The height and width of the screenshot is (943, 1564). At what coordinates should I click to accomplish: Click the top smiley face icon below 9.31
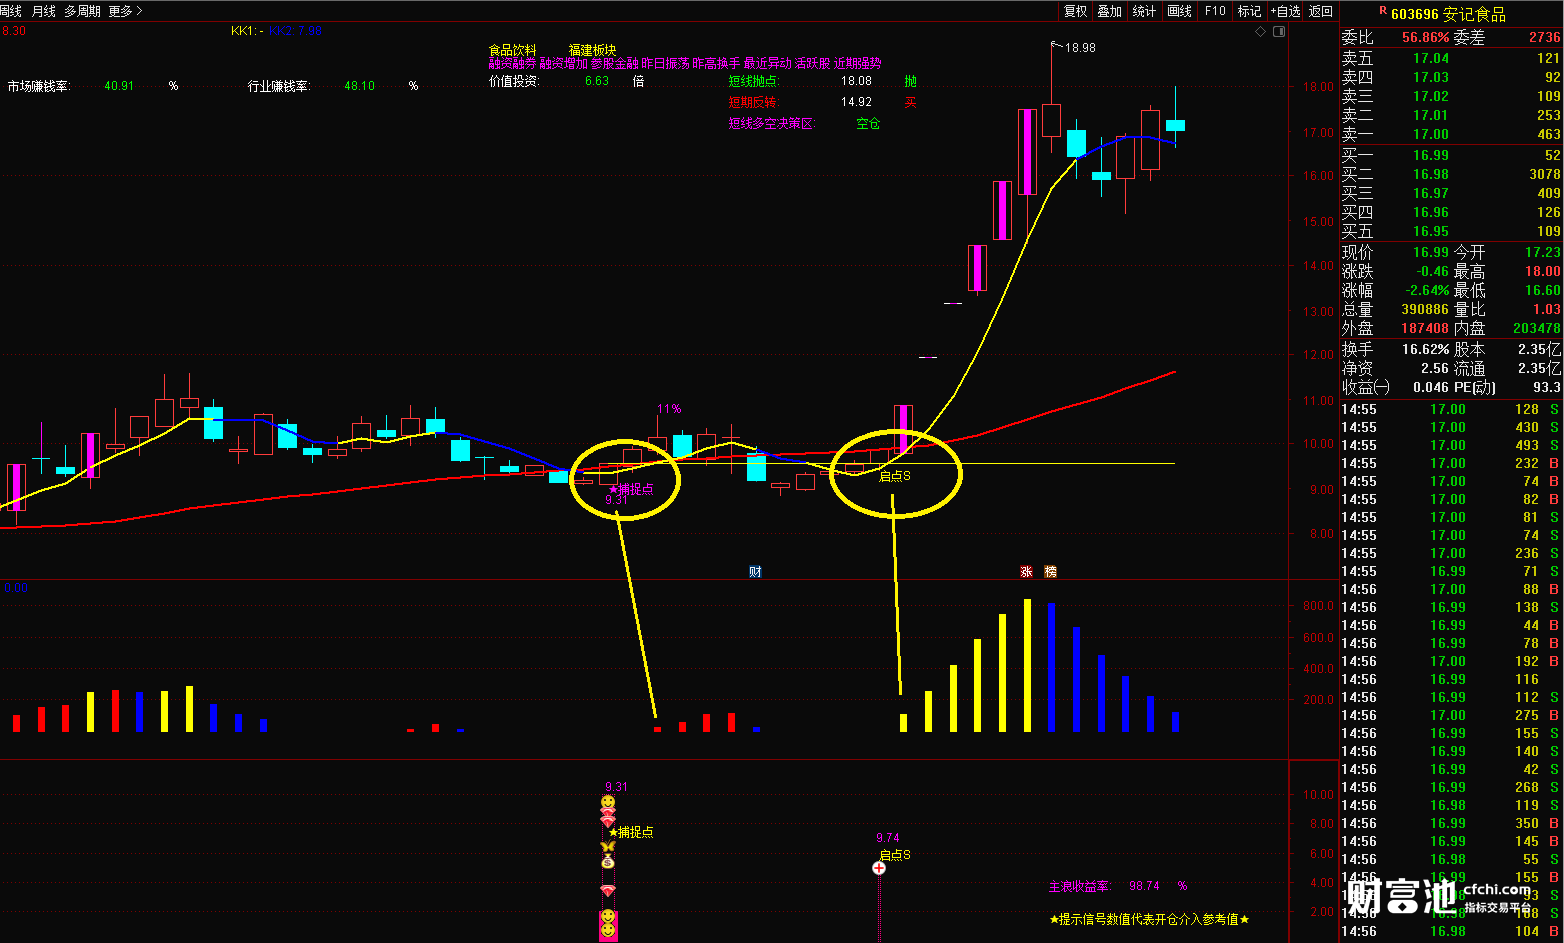pos(608,802)
